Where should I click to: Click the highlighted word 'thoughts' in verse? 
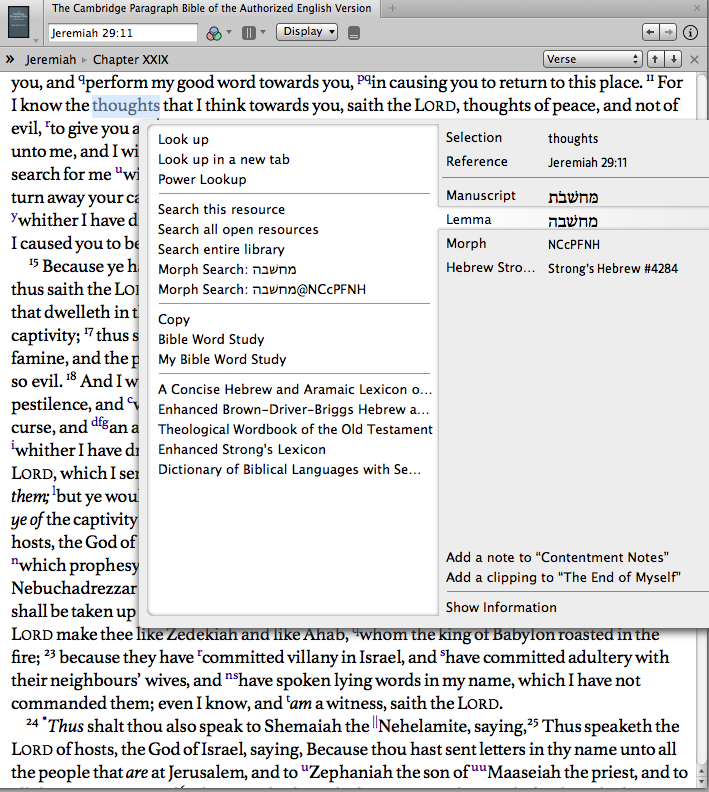click(x=126, y=106)
